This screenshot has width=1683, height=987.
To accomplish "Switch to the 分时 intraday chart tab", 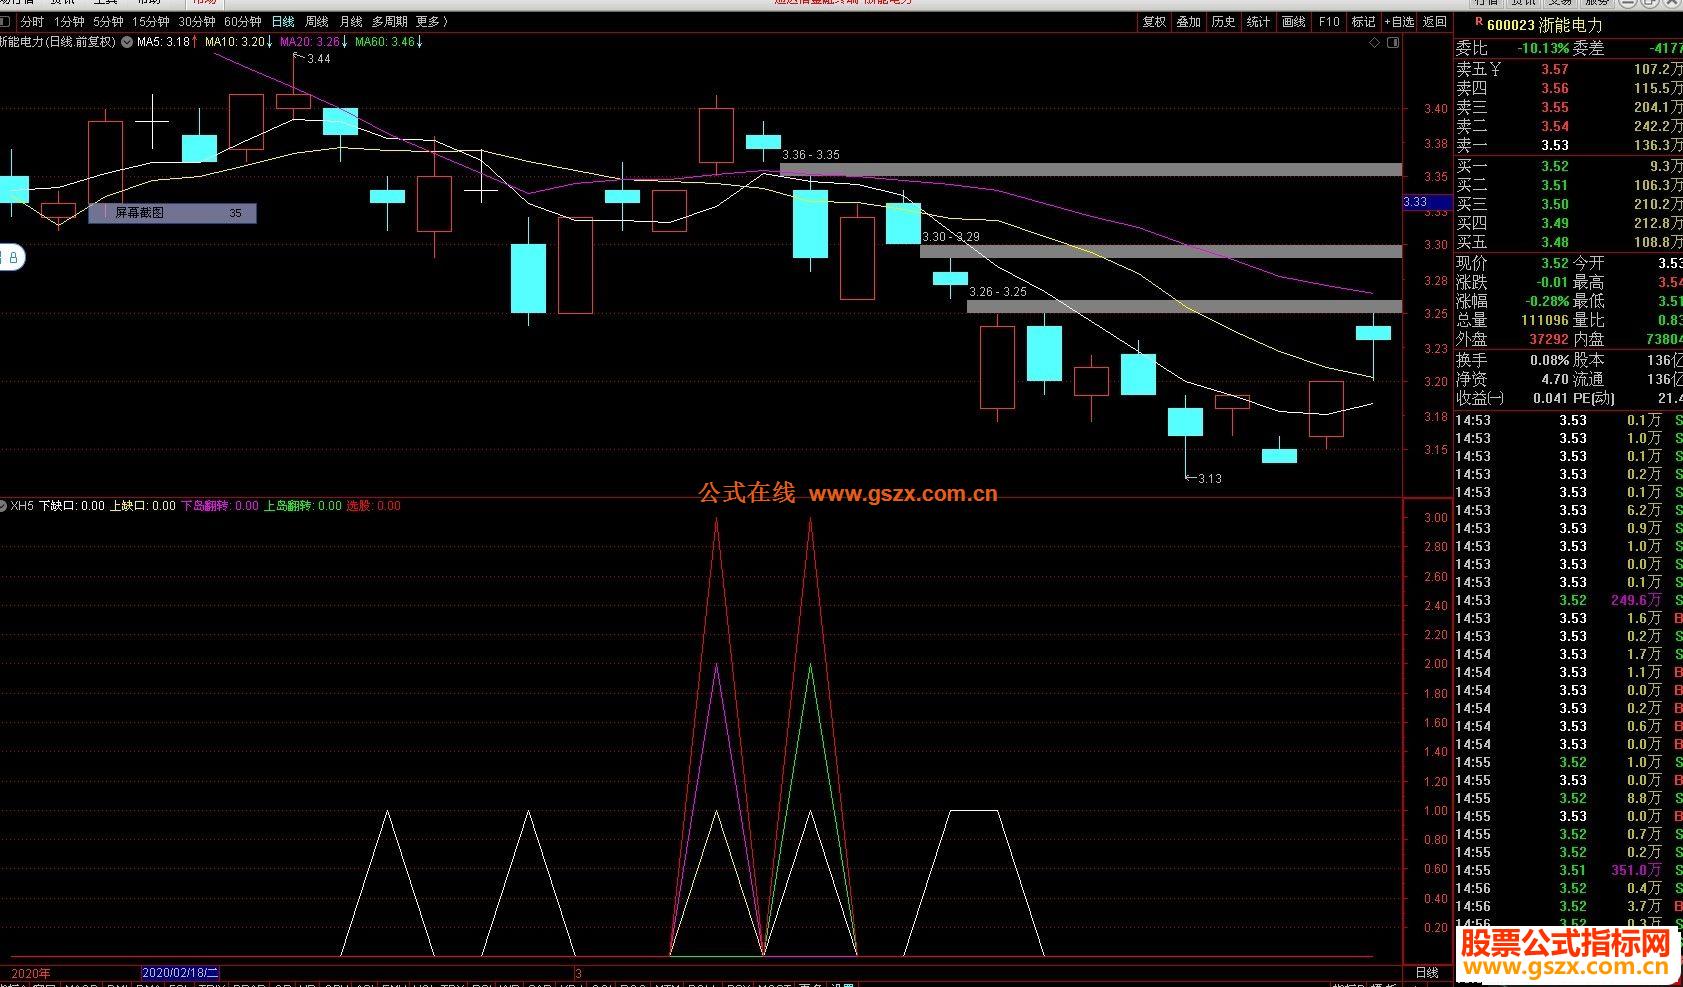I will (x=32, y=22).
